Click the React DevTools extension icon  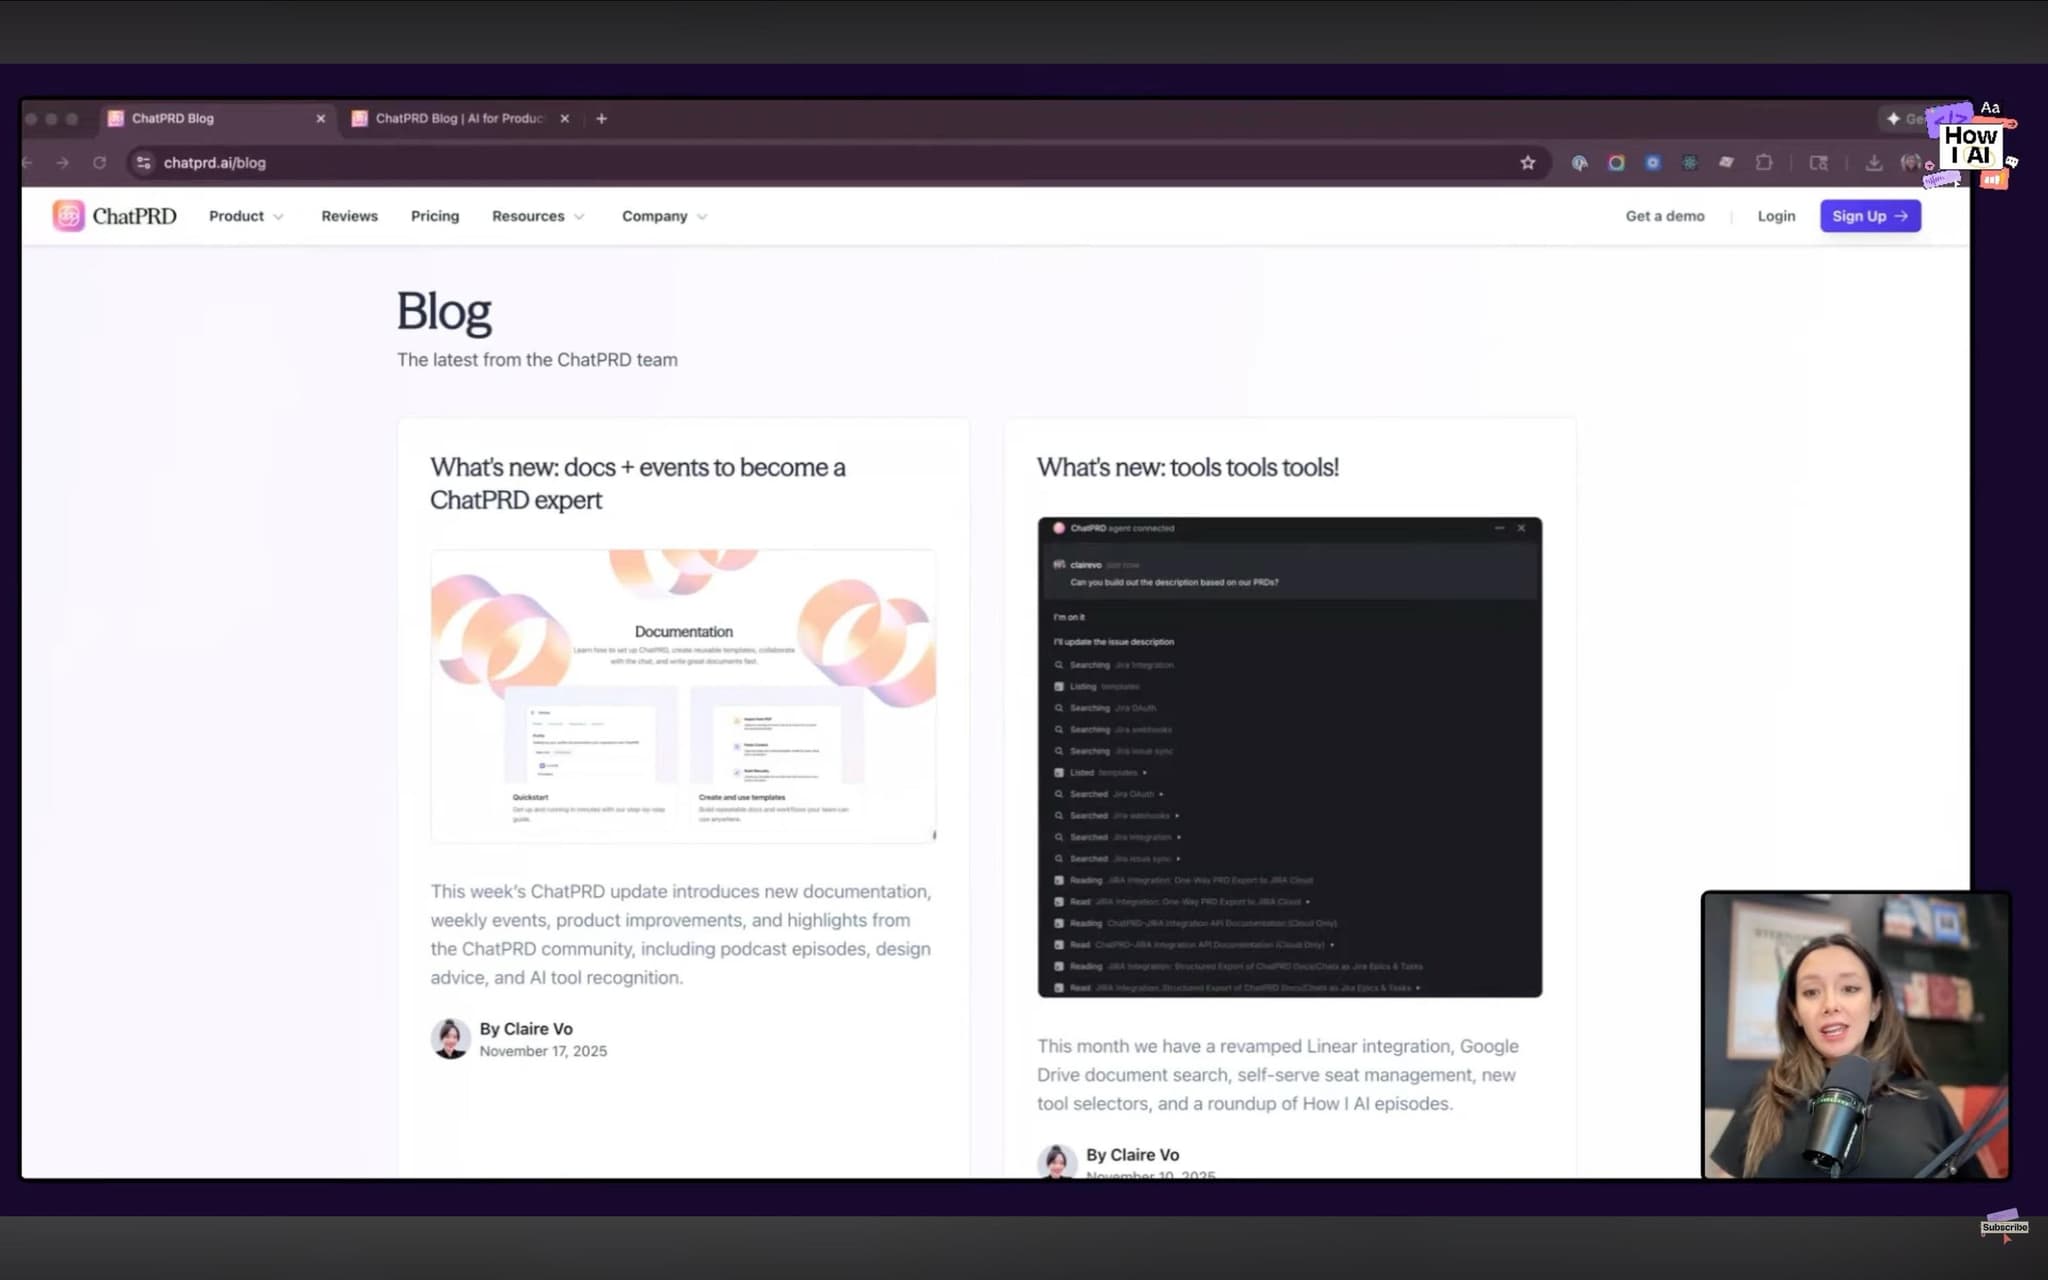(1689, 163)
